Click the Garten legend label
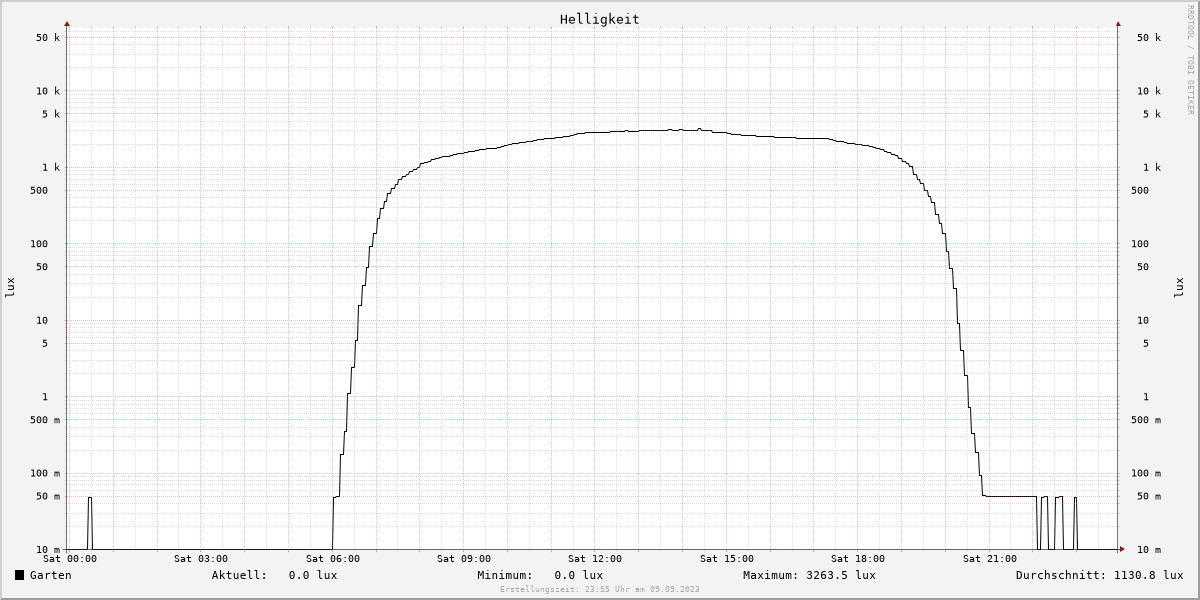The height and width of the screenshot is (600, 1200). (x=51, y=575)
